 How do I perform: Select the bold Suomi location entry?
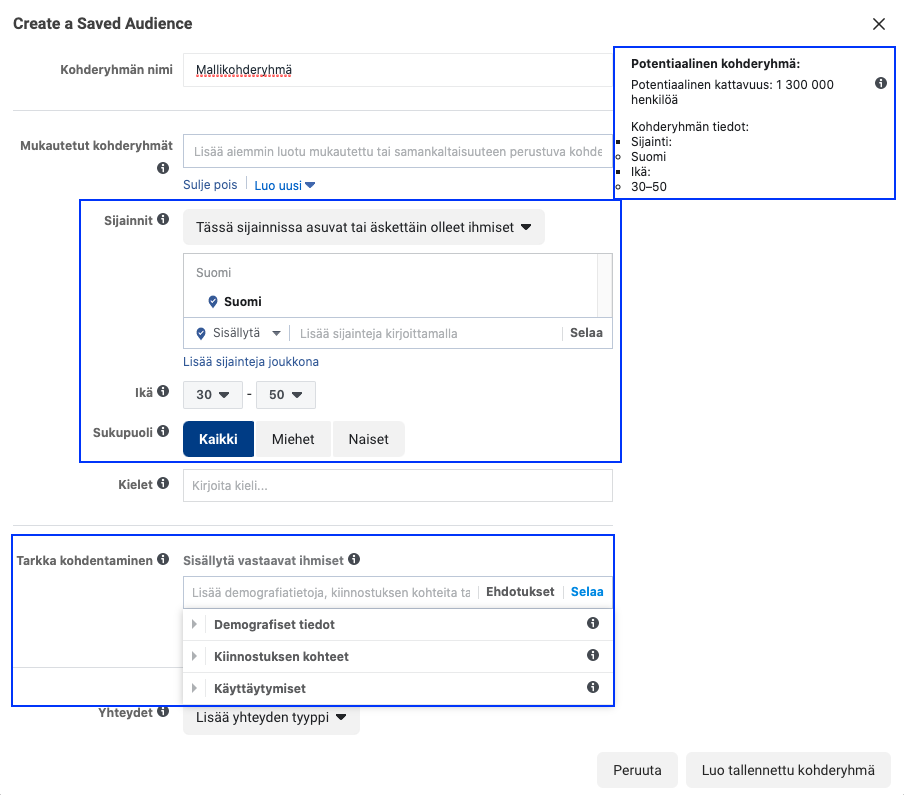pyautogui.click(x=242, y=302)
